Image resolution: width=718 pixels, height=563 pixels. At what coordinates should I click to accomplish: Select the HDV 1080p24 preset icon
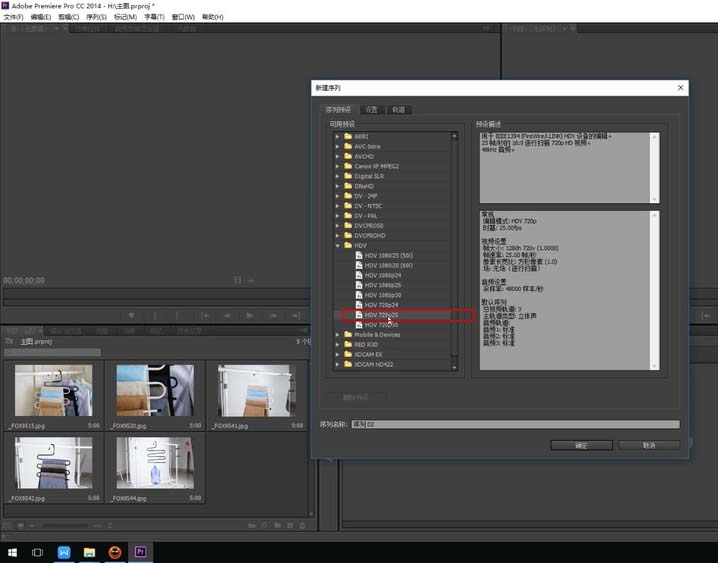(x=359, y=275)
